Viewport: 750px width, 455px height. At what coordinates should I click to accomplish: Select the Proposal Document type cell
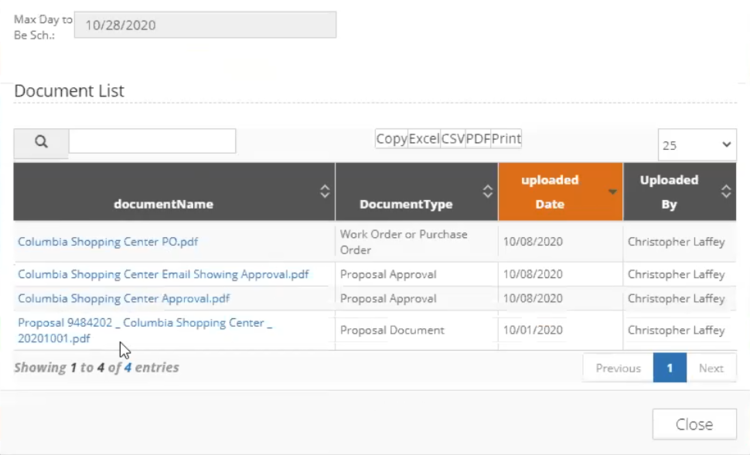click(x=417, y=330)
